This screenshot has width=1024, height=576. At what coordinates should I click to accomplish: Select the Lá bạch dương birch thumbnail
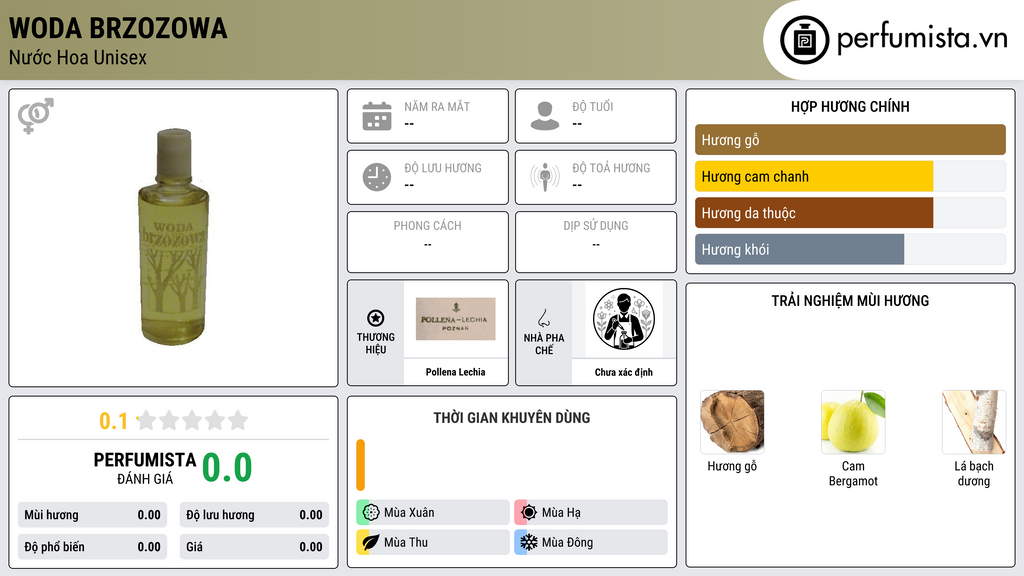pyautogui.click(x=974, y=422)
